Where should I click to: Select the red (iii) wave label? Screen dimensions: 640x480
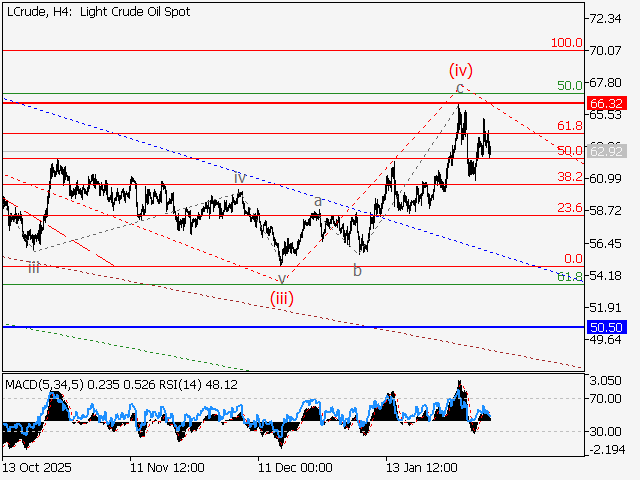click(x=283, y=297)
